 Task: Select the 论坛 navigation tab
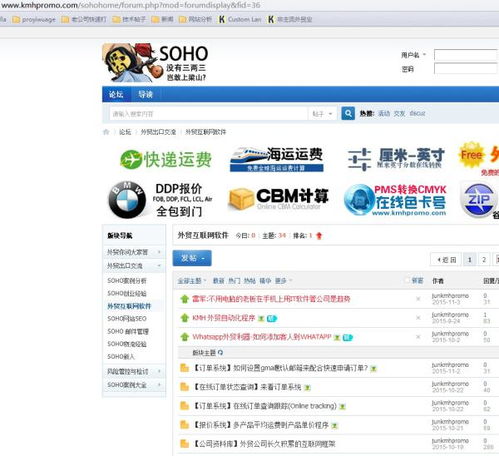point(116,94)
